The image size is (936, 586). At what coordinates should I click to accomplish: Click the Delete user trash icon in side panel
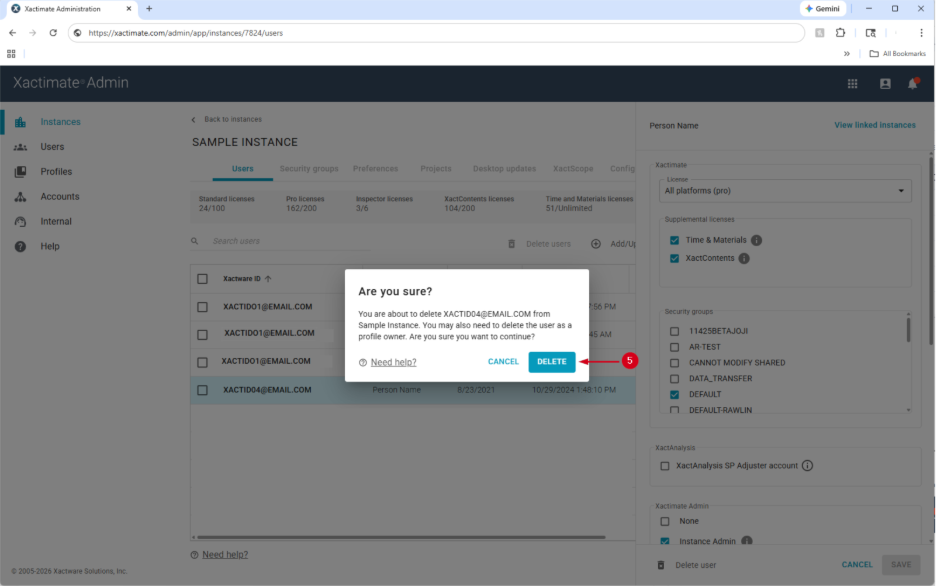tap(661, 565)
